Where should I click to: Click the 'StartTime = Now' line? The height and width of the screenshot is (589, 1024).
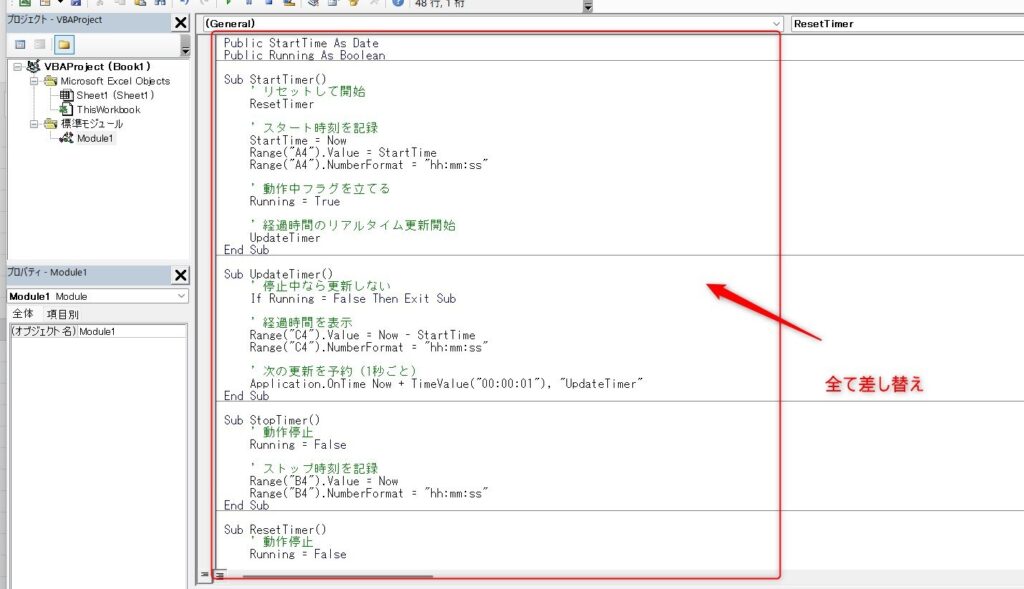(x=298, y=140)
